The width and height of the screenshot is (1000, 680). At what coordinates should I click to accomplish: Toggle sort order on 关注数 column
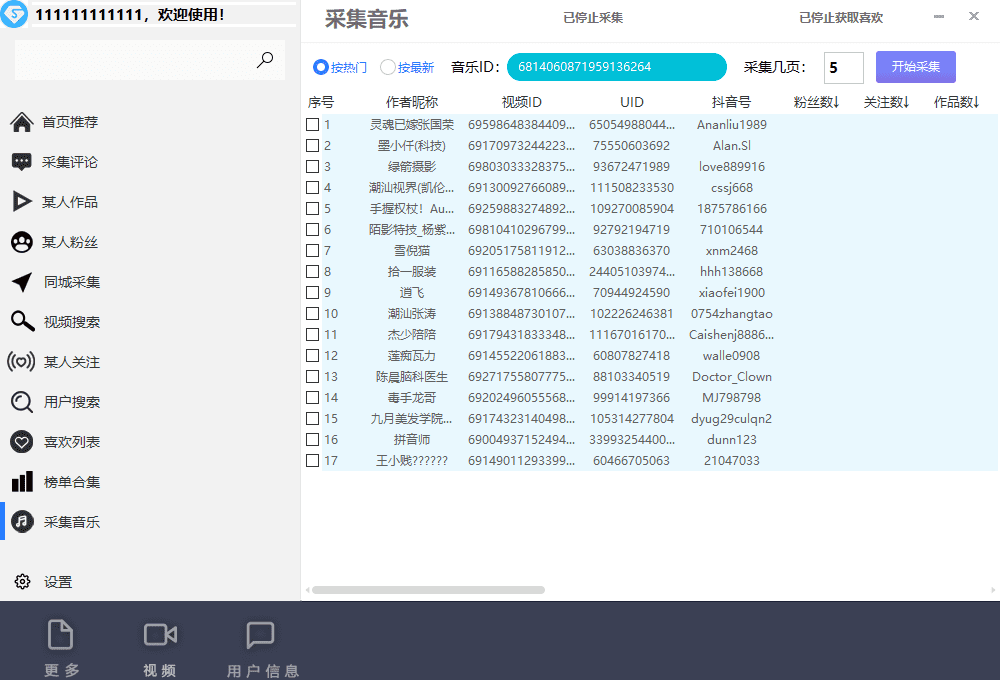click(x=886, y=101)
